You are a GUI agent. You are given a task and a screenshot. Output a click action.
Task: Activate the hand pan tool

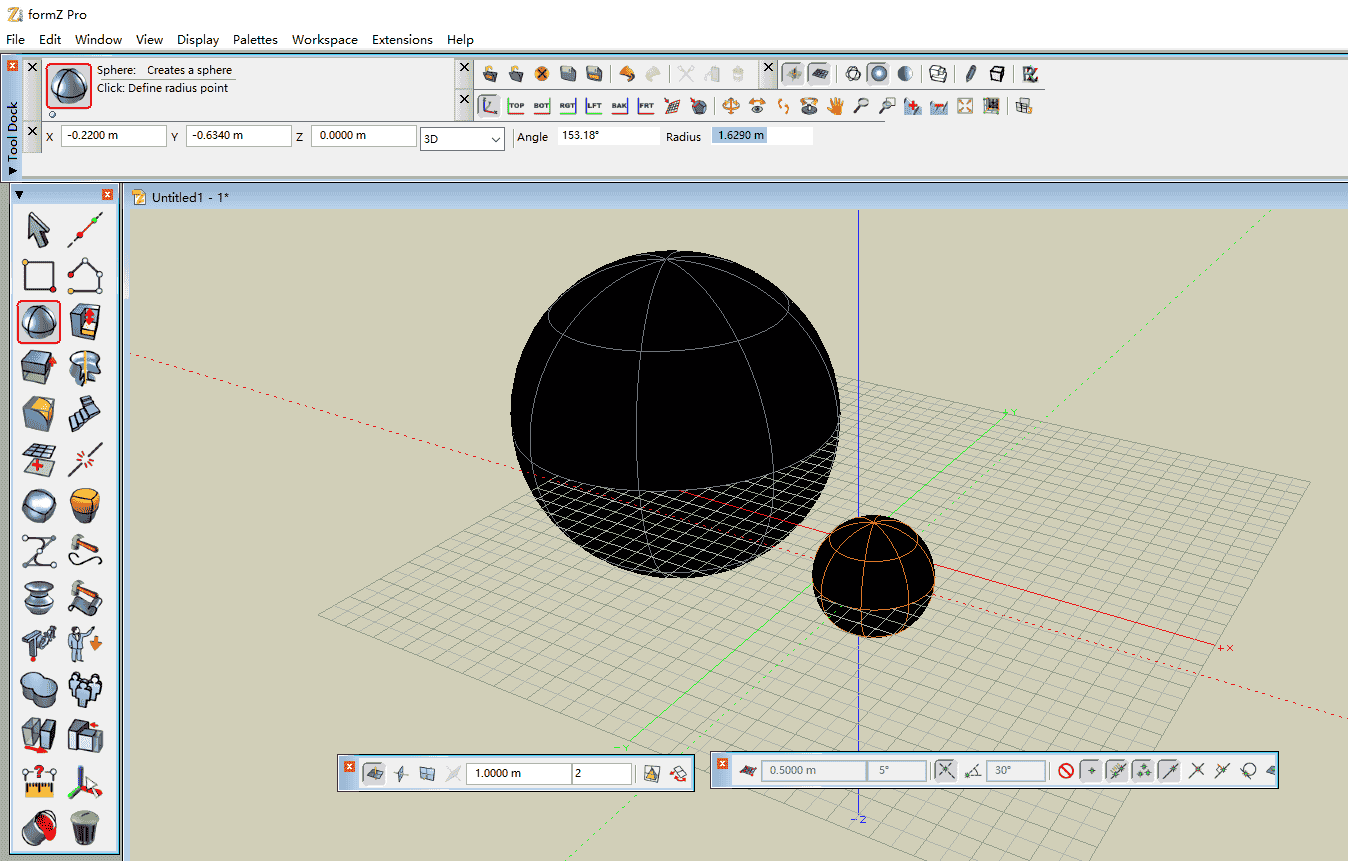tap(834, 105)
